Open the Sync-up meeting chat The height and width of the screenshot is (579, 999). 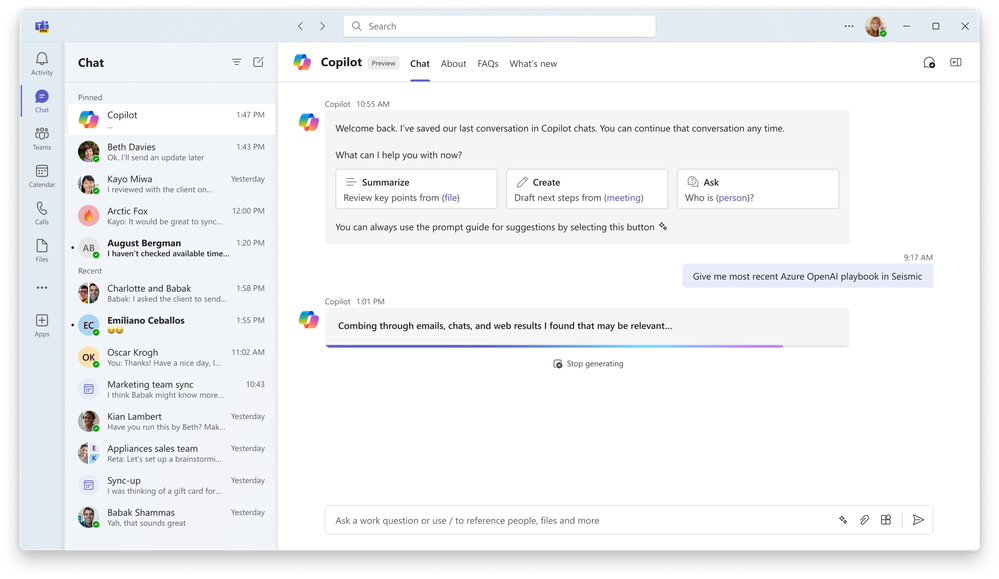click(171, 485)
